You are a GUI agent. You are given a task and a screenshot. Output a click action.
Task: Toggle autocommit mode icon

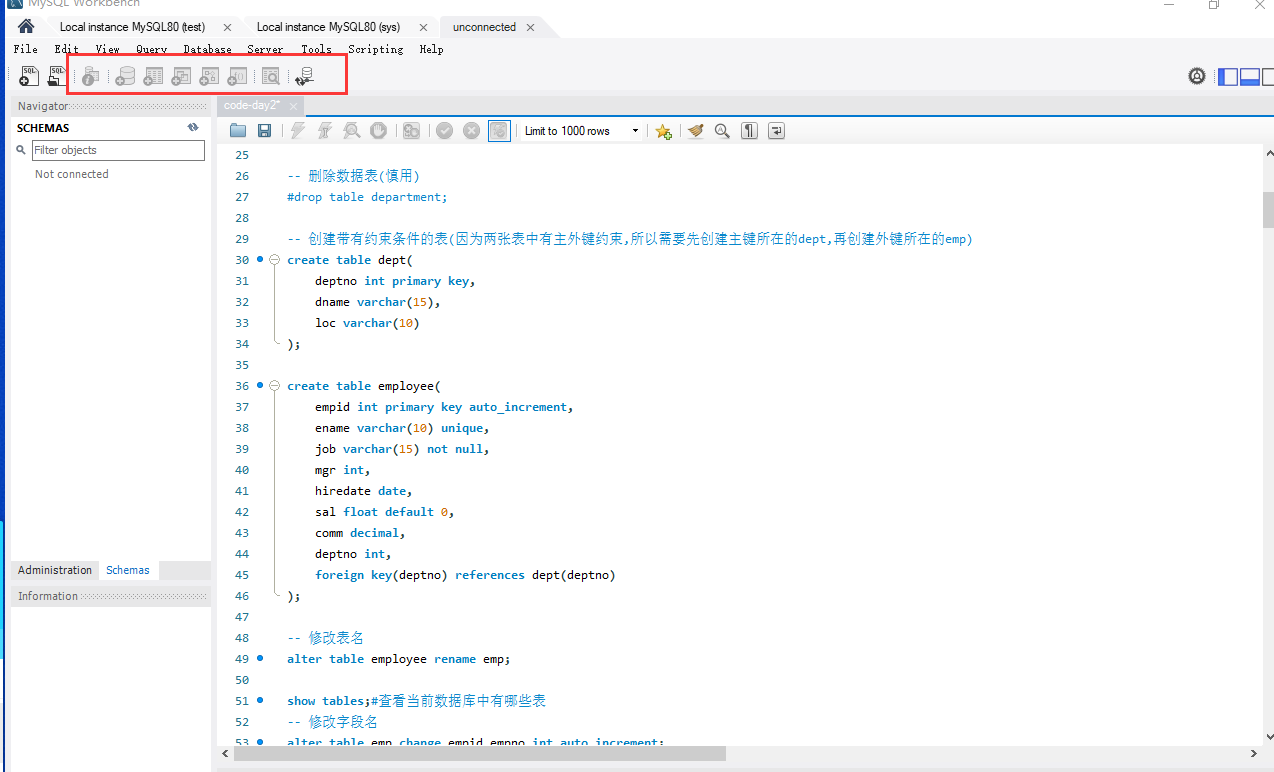(x=499, y=131)
